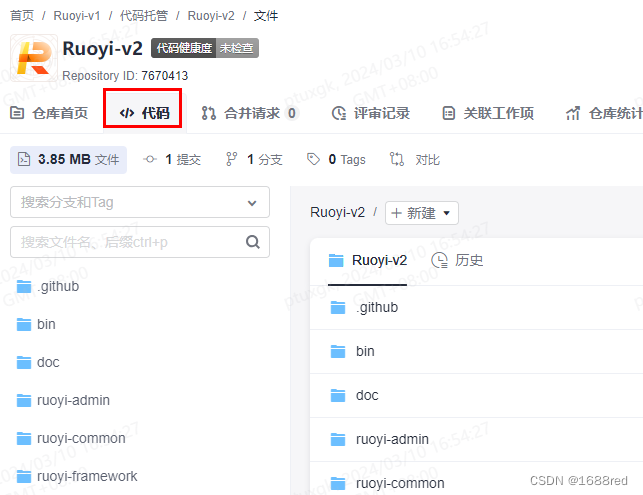Open the 搜索分支和Tag branch dropdown
Viewport: 643px width, 495px height.
click(x=140, y=202)
